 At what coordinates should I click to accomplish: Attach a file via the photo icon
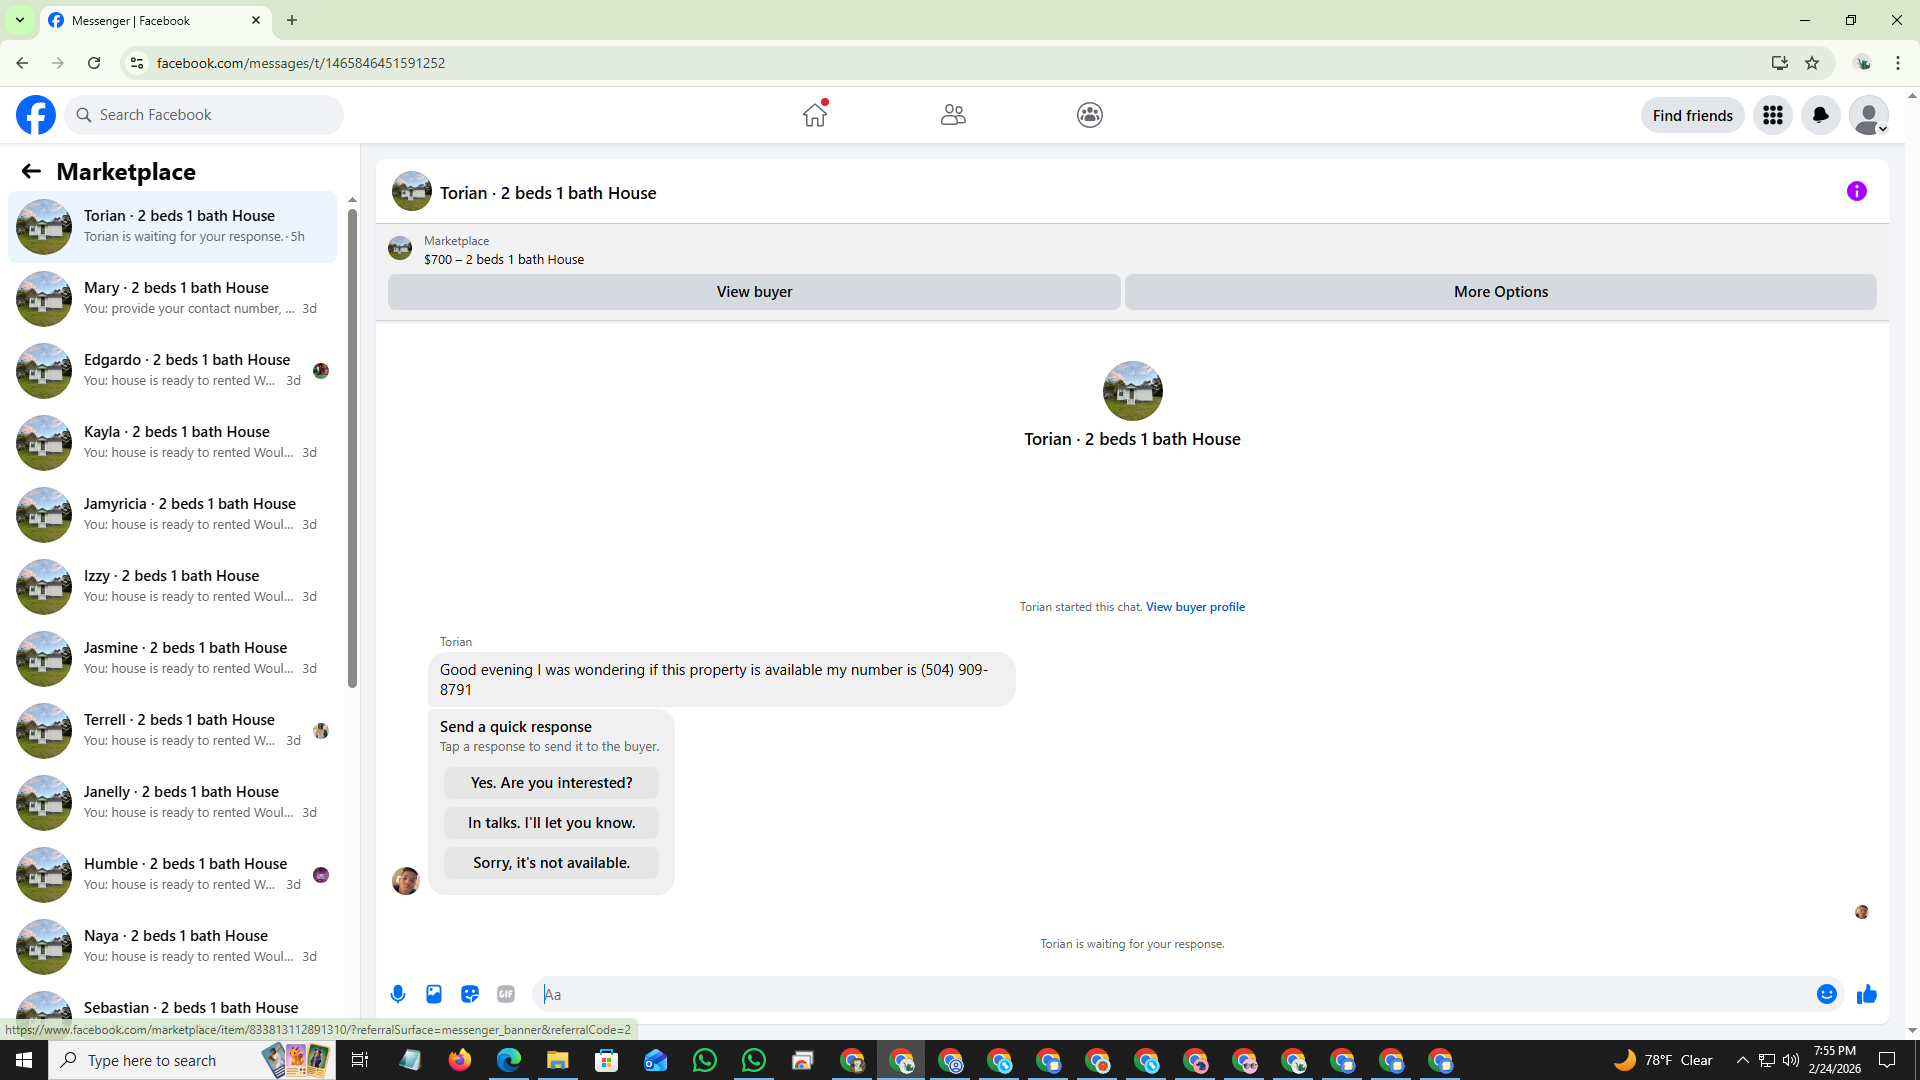coord(434,994)
